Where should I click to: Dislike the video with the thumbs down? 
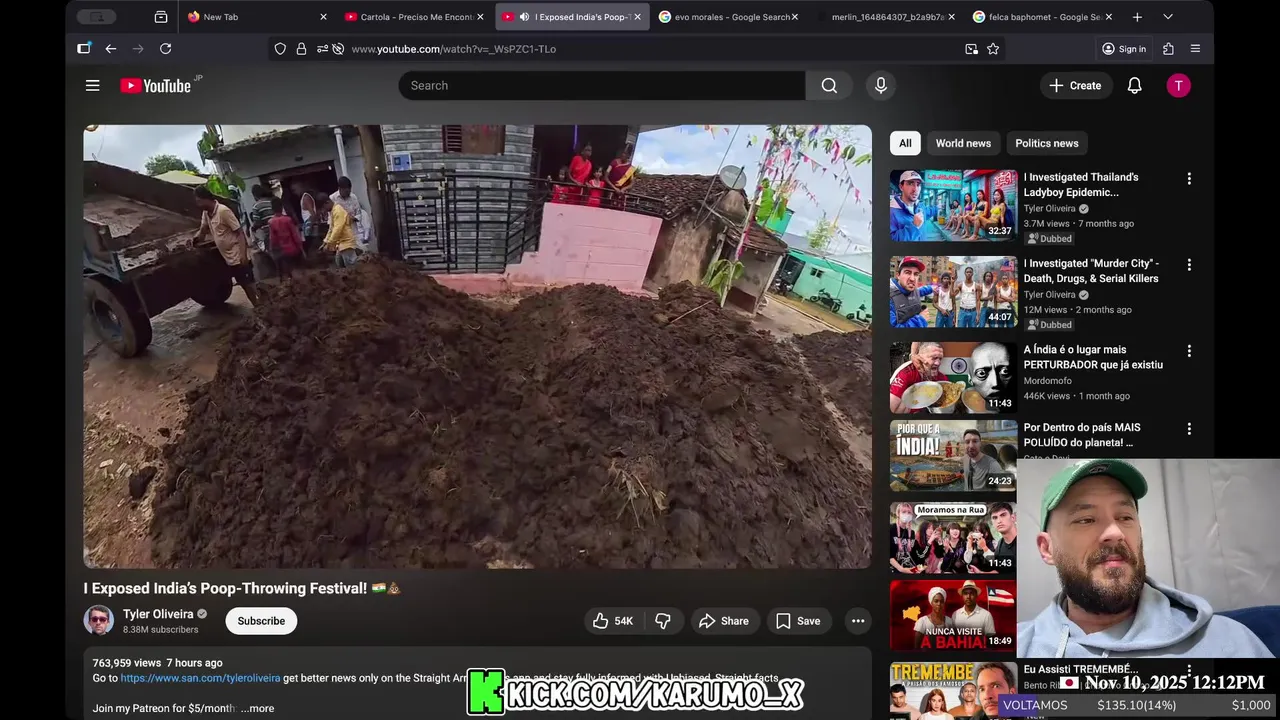click(663, 621)
